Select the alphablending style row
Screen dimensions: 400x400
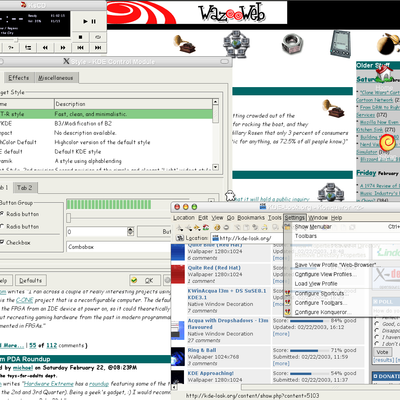106,161
